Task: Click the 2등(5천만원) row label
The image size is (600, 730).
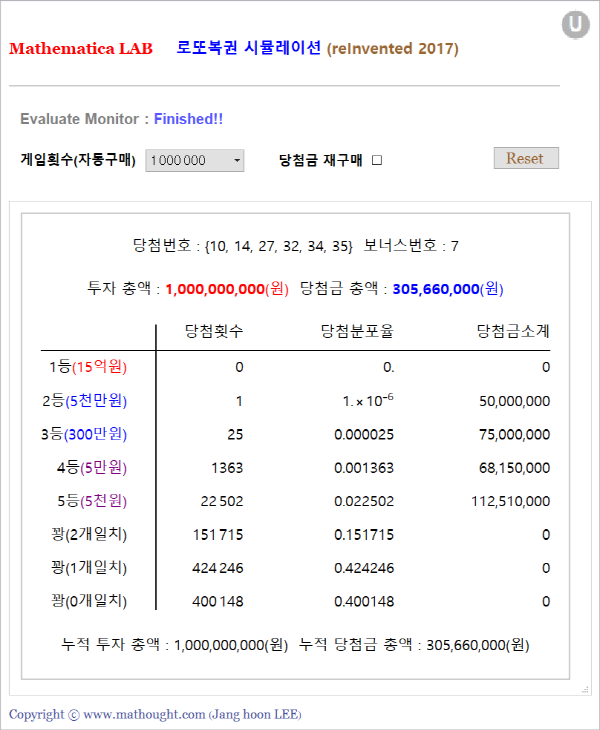Action: 88,401
